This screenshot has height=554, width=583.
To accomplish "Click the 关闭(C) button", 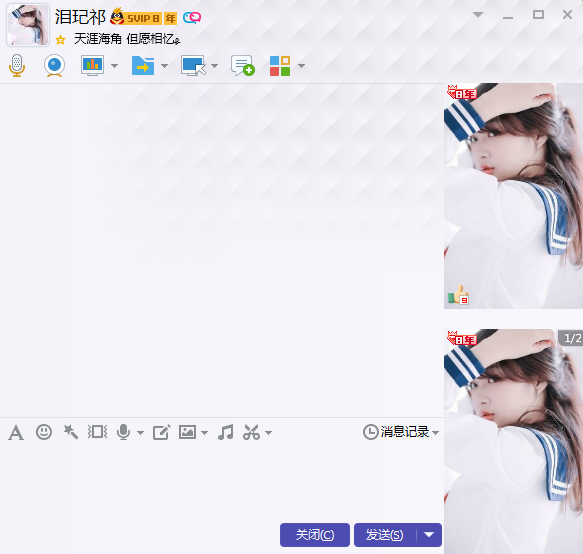I will point(315,535).
